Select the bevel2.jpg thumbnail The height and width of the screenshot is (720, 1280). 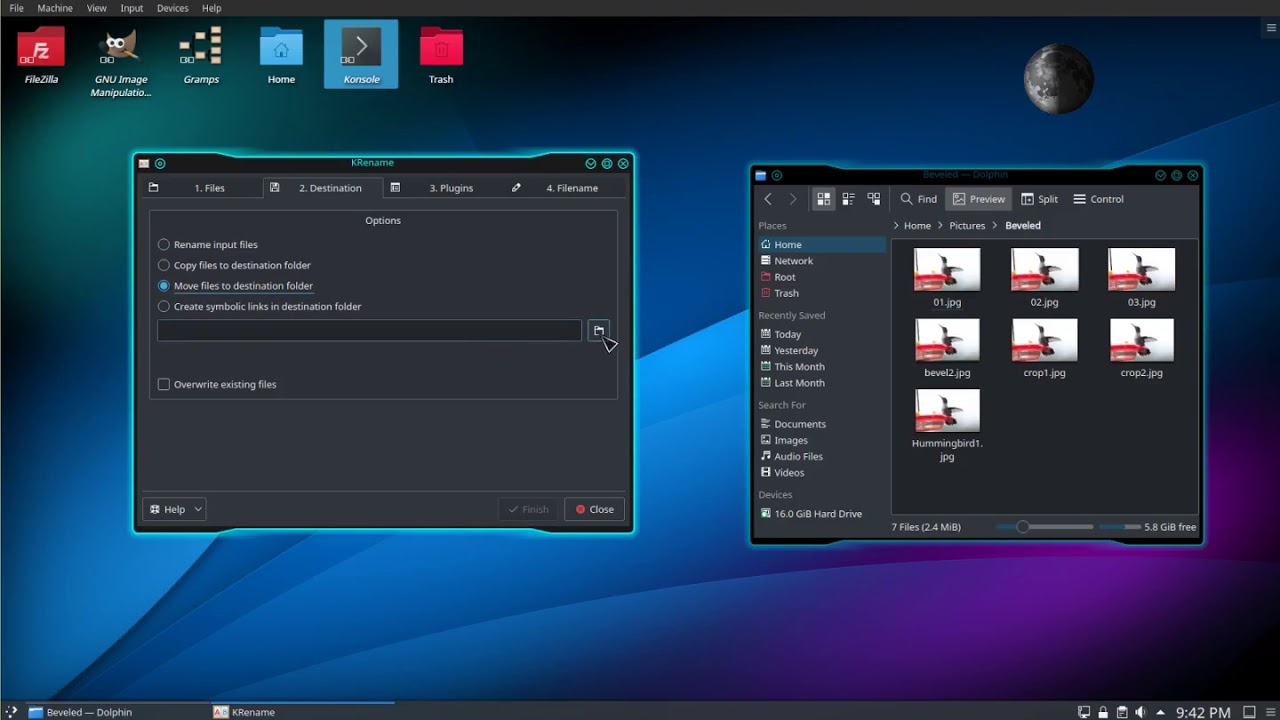point(947,341)
